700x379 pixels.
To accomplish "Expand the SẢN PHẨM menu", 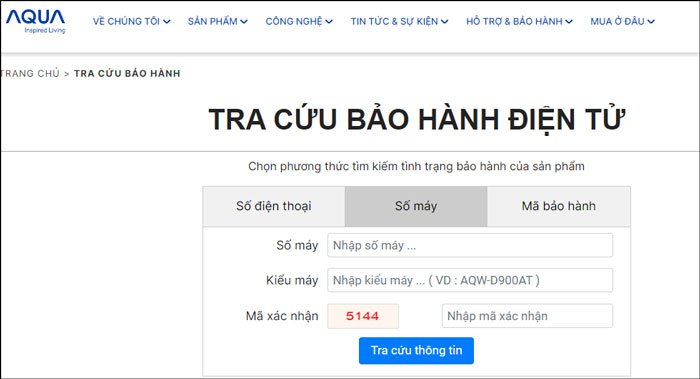I will pos(218,21).
